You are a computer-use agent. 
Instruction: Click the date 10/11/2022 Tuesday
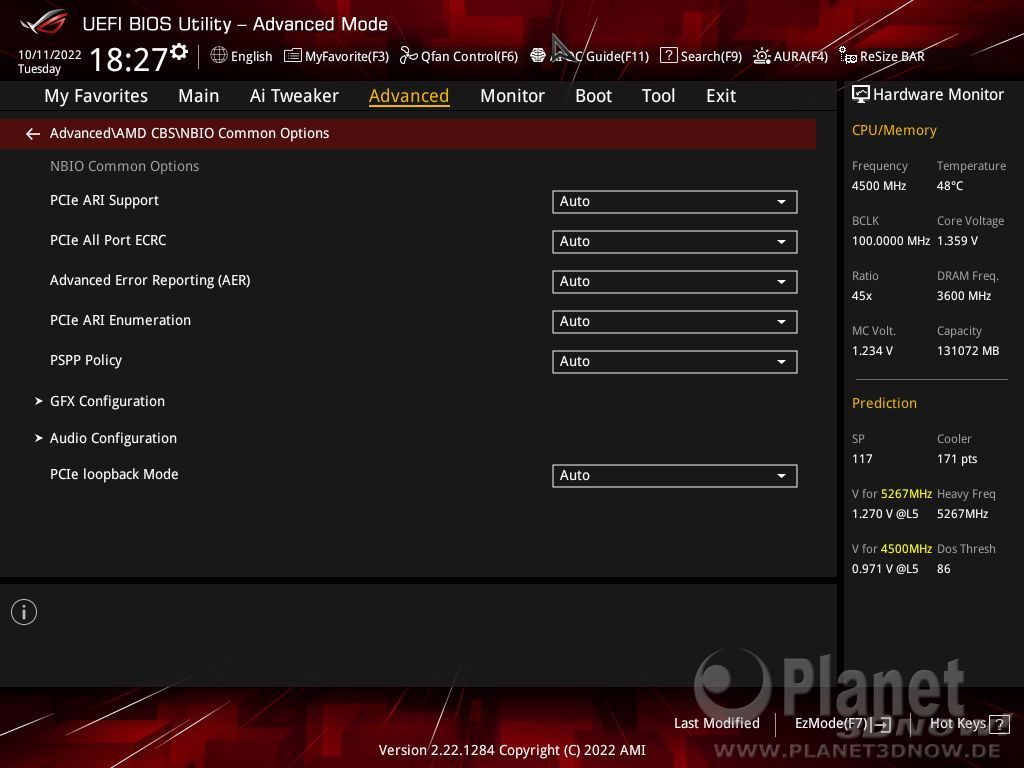click(x=50, y=61)
